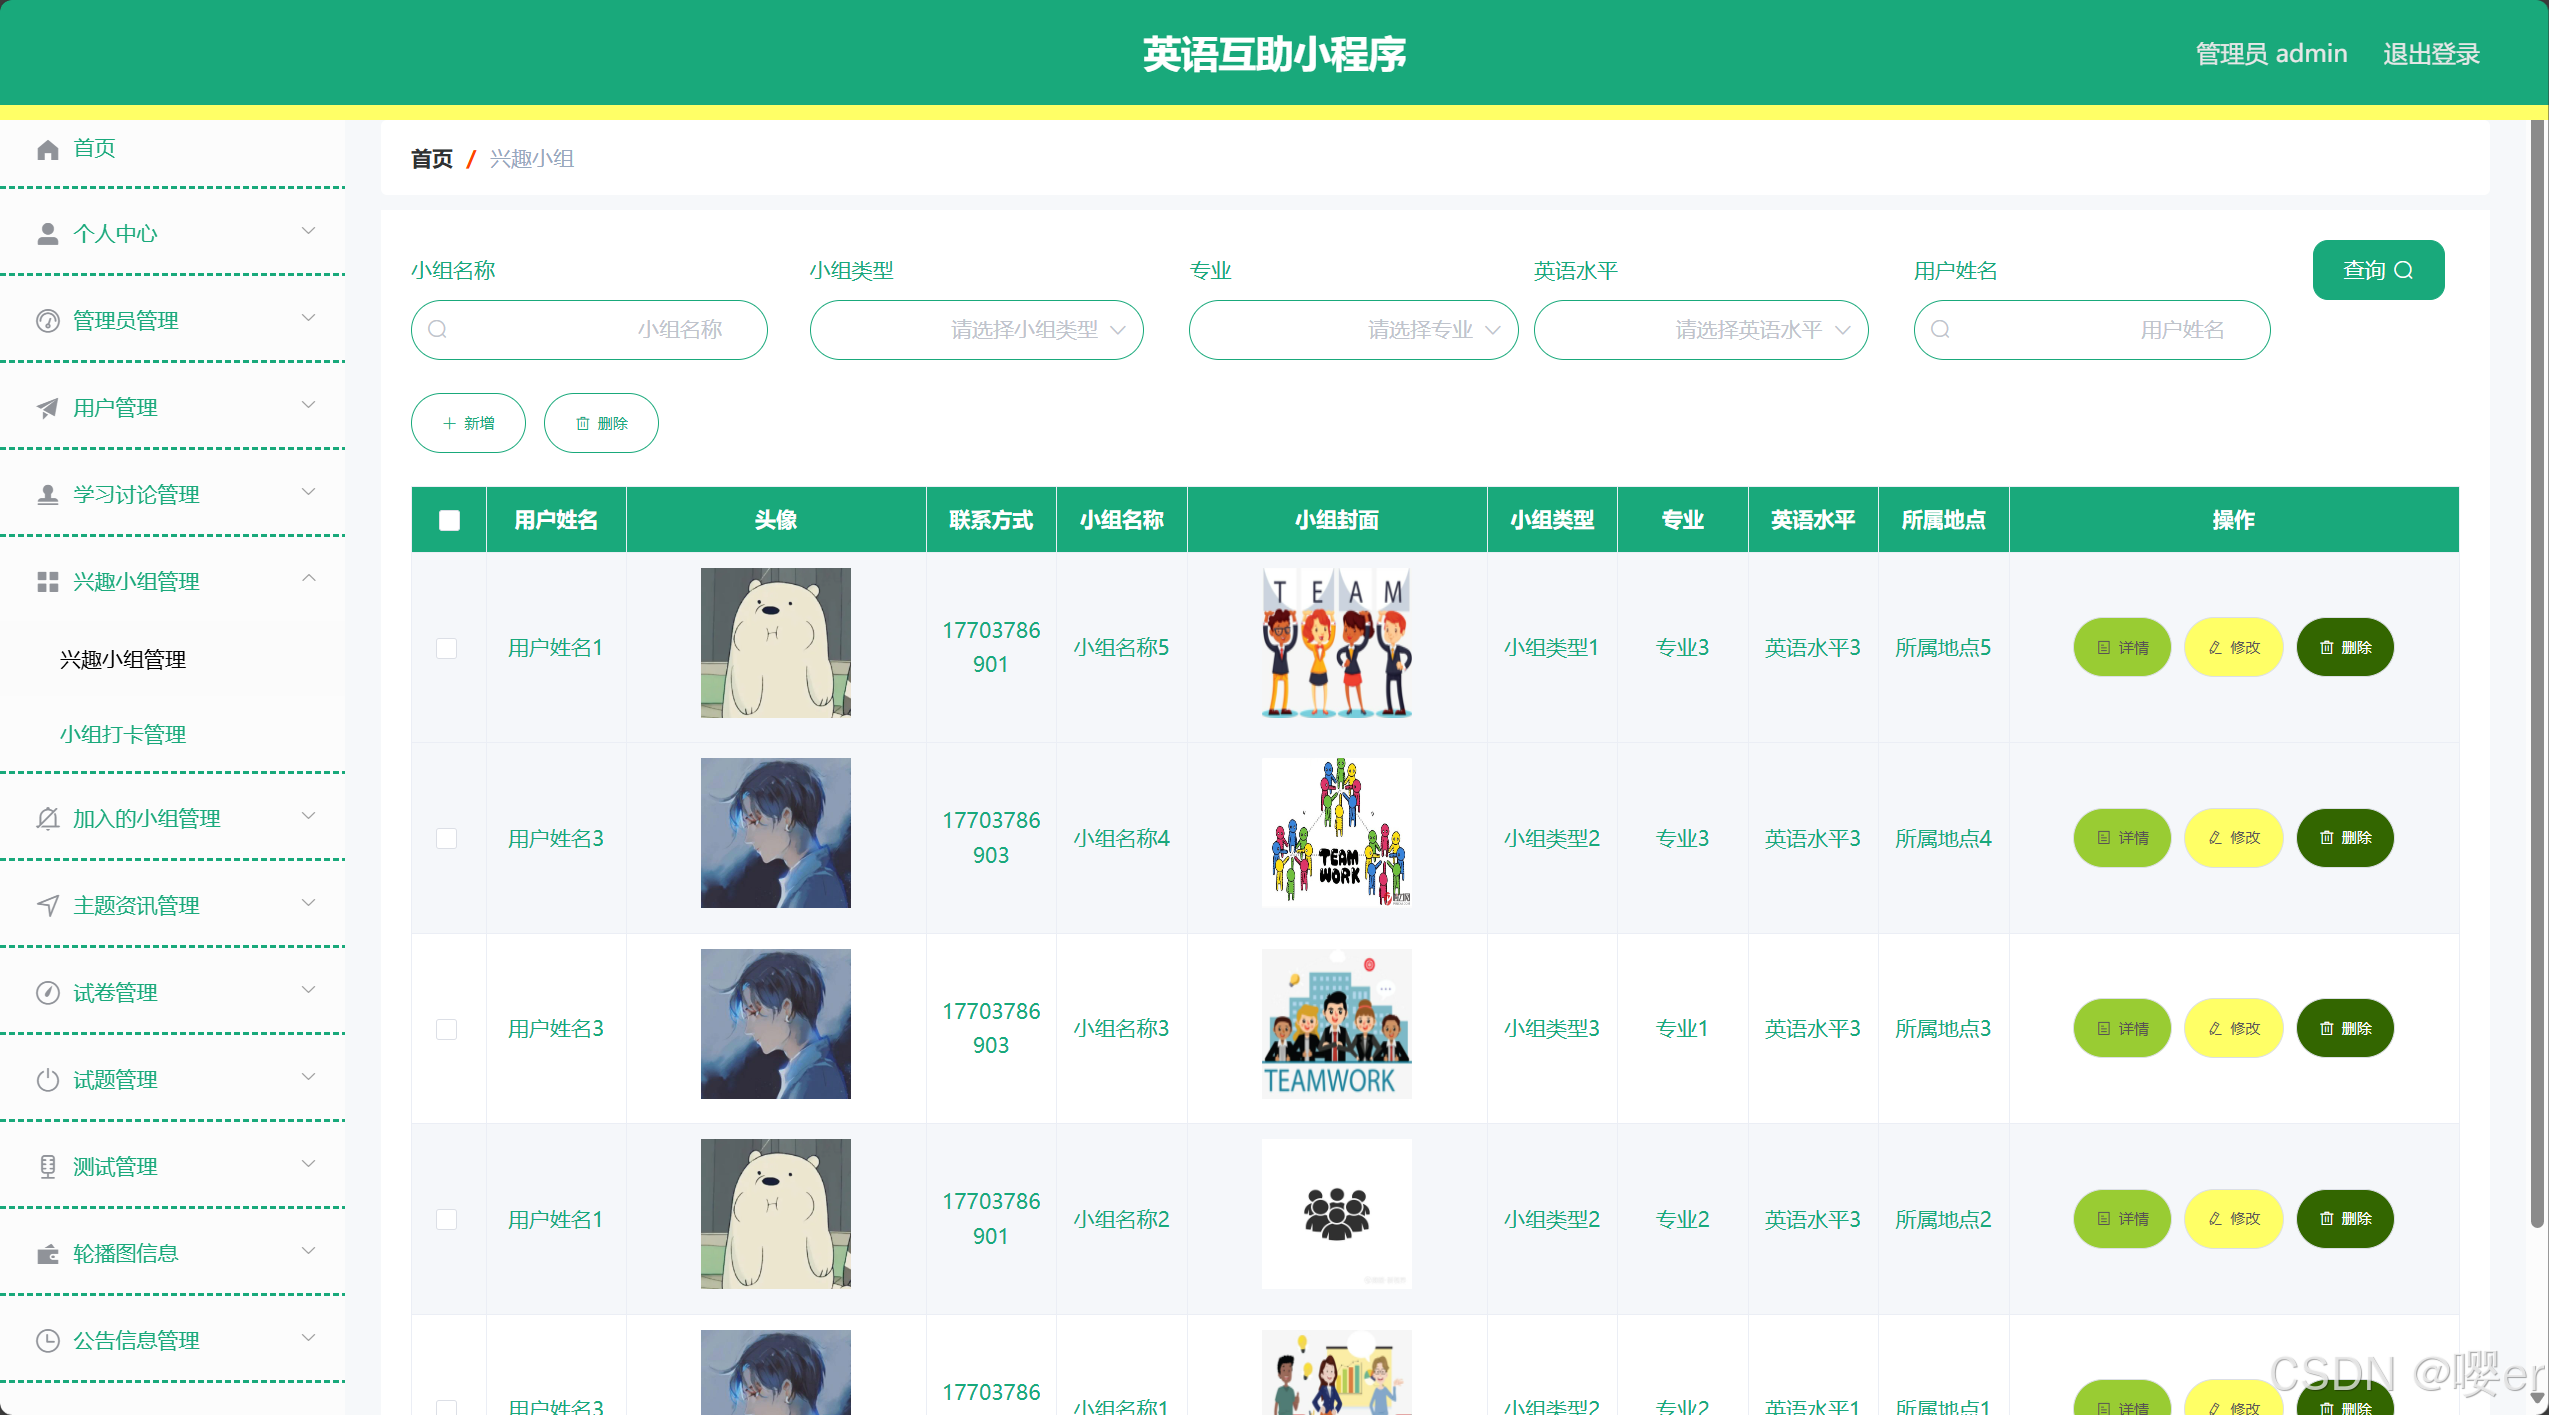Click the 公告信息管理 clock icon
Screen dimensions: 2549x1415
click(48, 1341)
